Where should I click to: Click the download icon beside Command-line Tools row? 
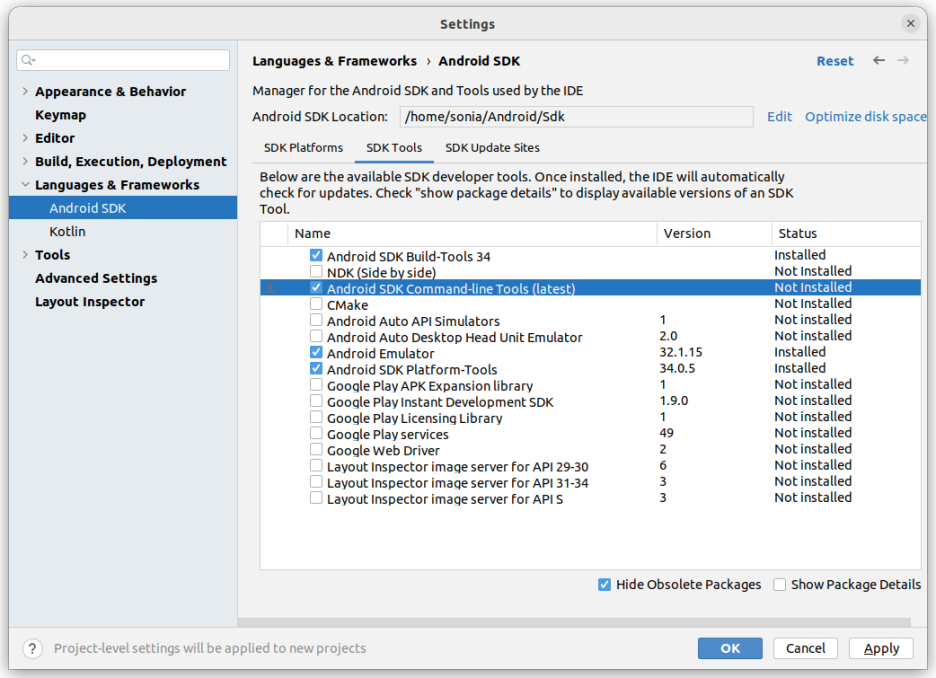click(x=270, y=288)
